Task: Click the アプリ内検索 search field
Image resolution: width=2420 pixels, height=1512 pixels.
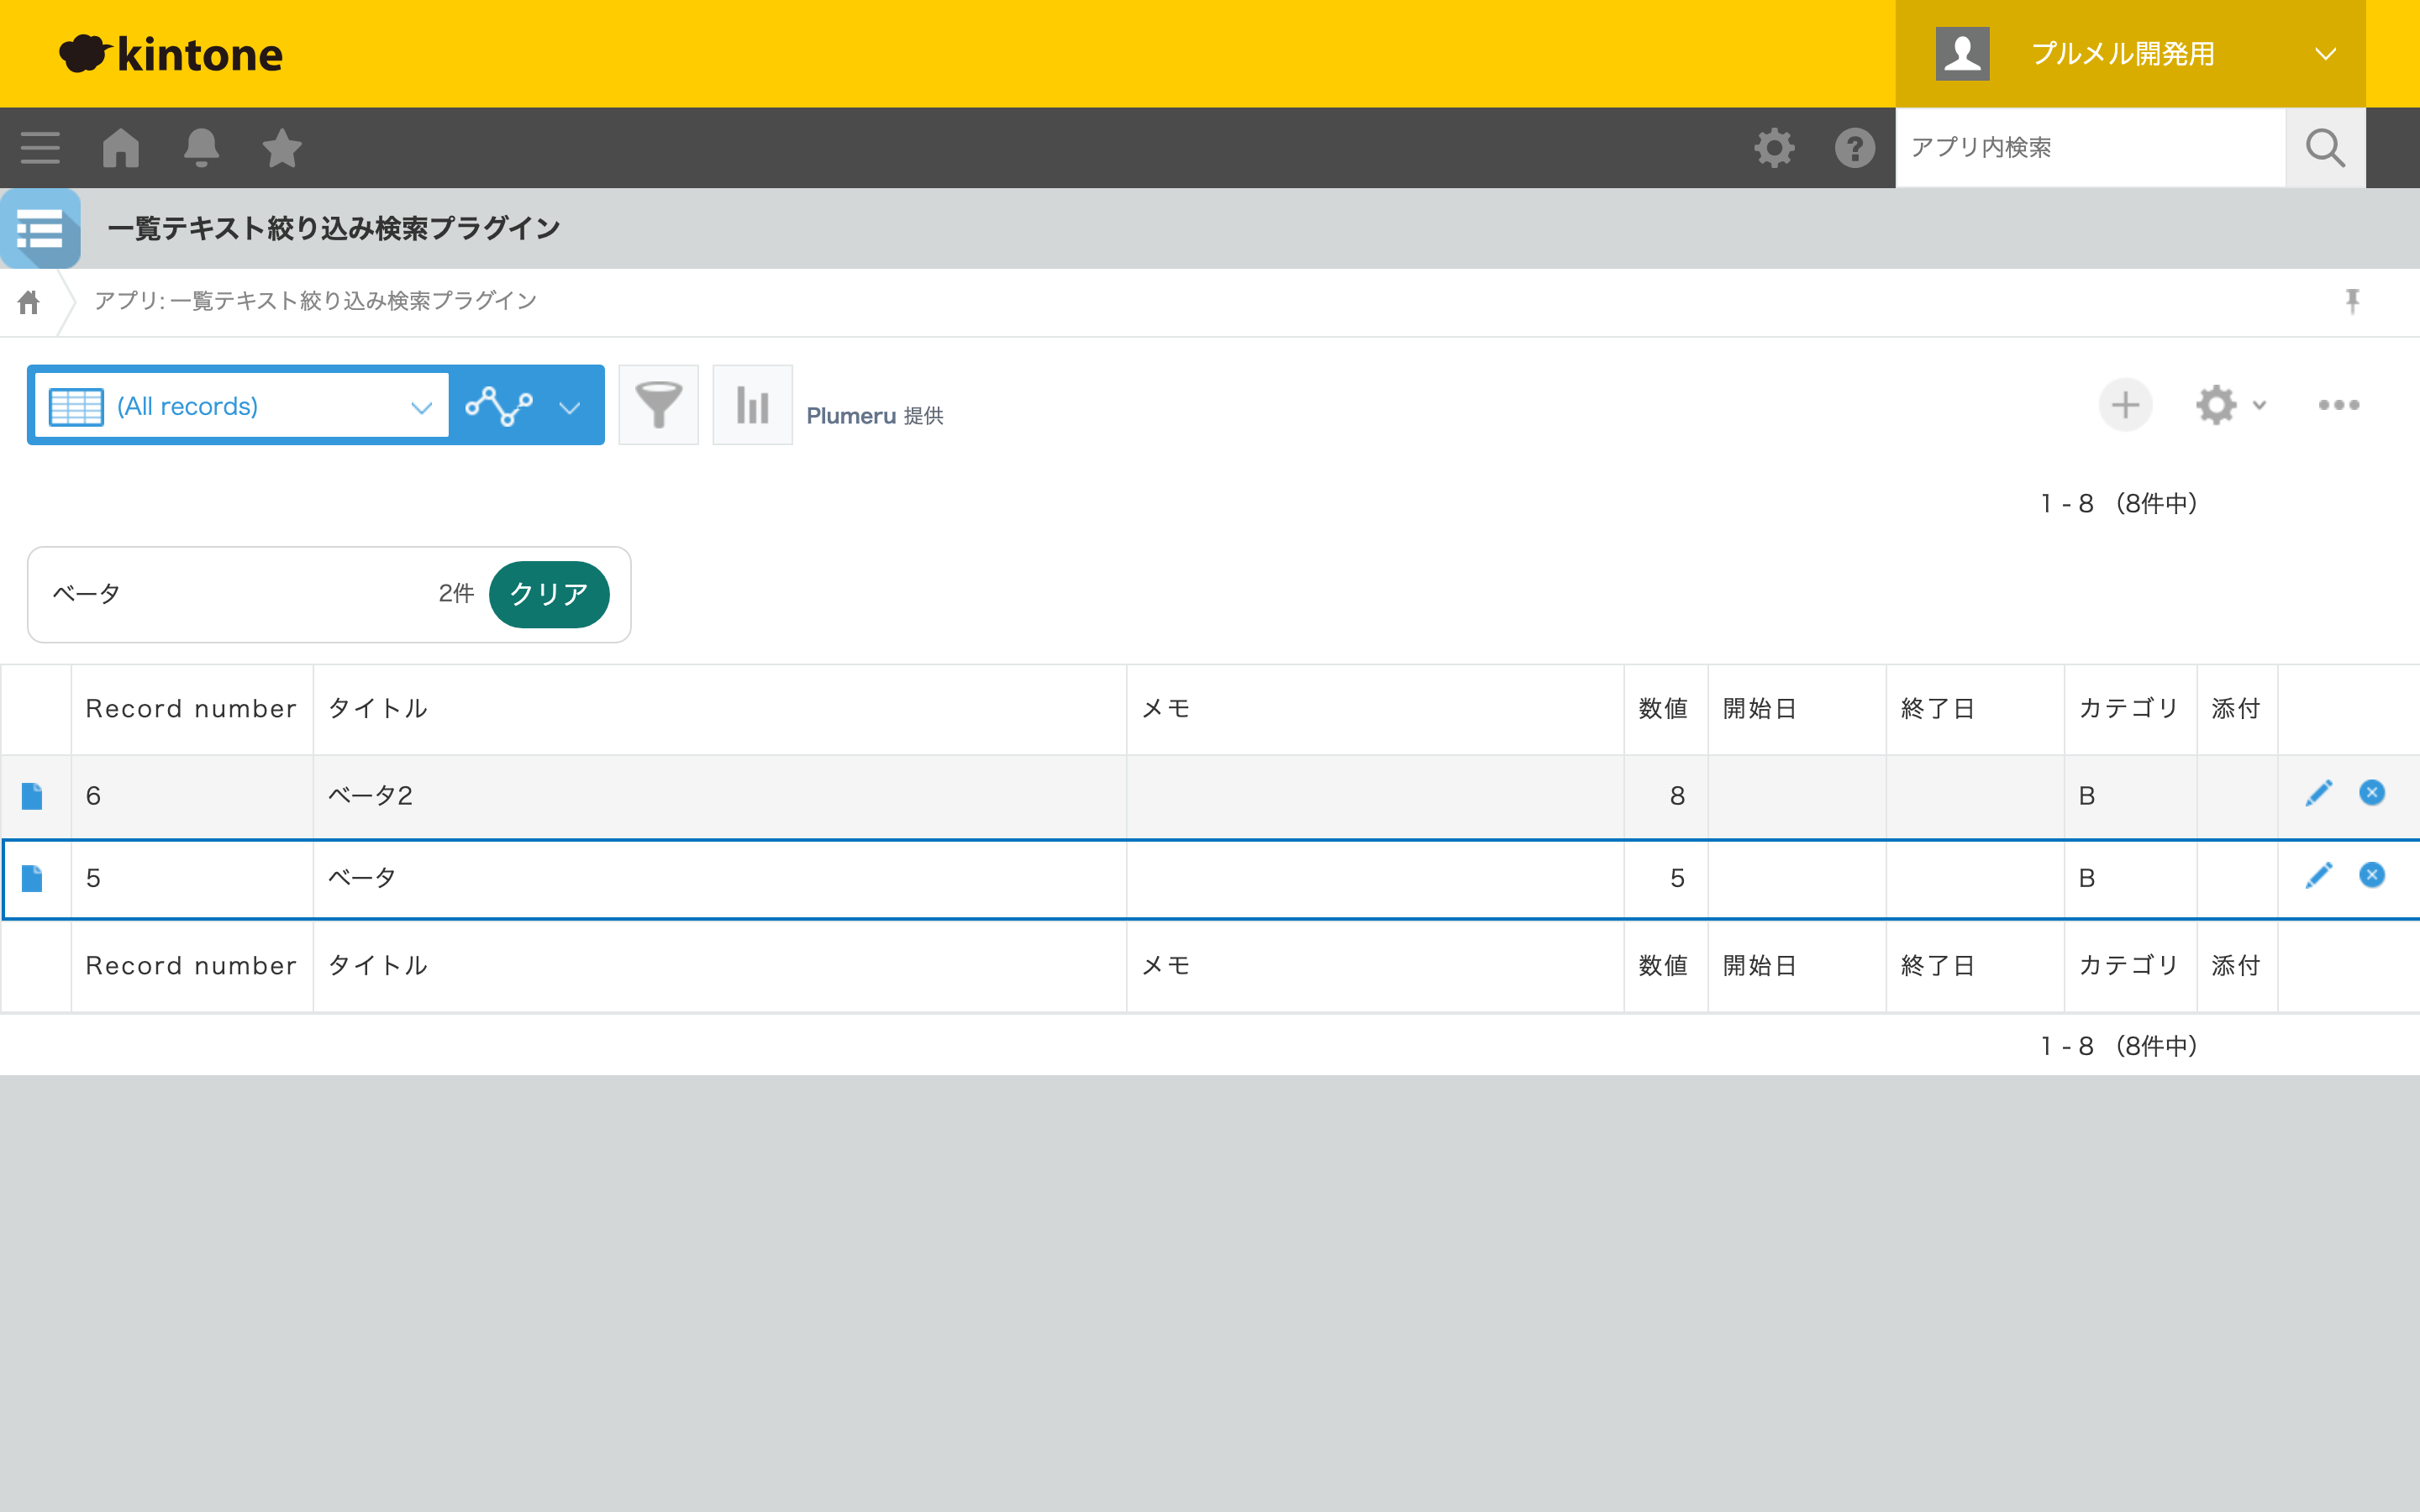Action: 2090,148
